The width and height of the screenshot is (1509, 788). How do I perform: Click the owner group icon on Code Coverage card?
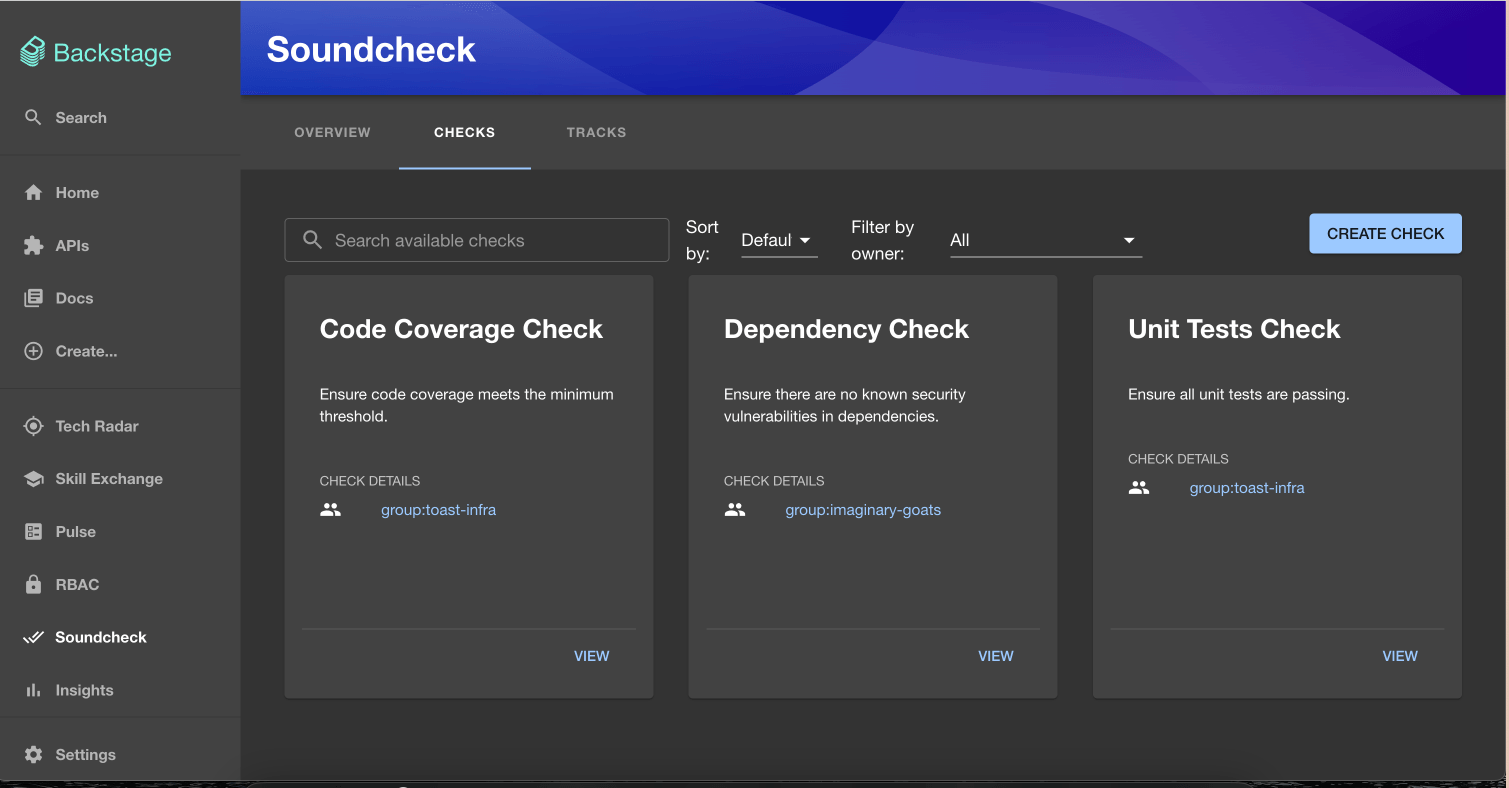(330, 510)
